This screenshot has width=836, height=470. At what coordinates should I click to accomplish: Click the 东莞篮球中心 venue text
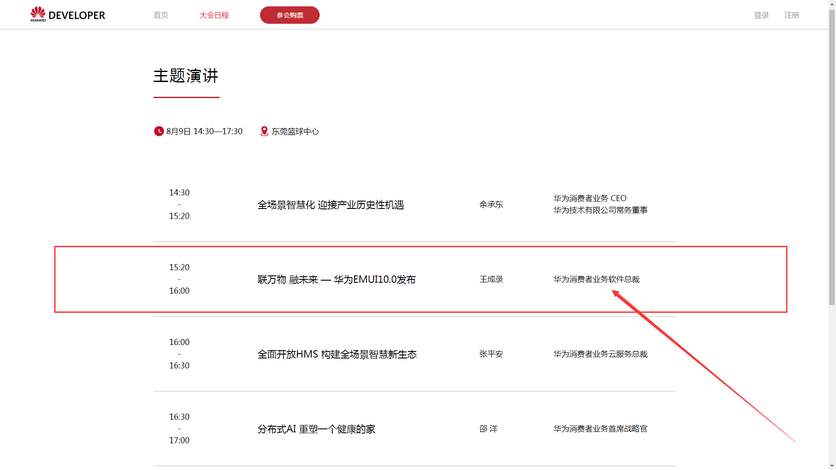(295, 131)
